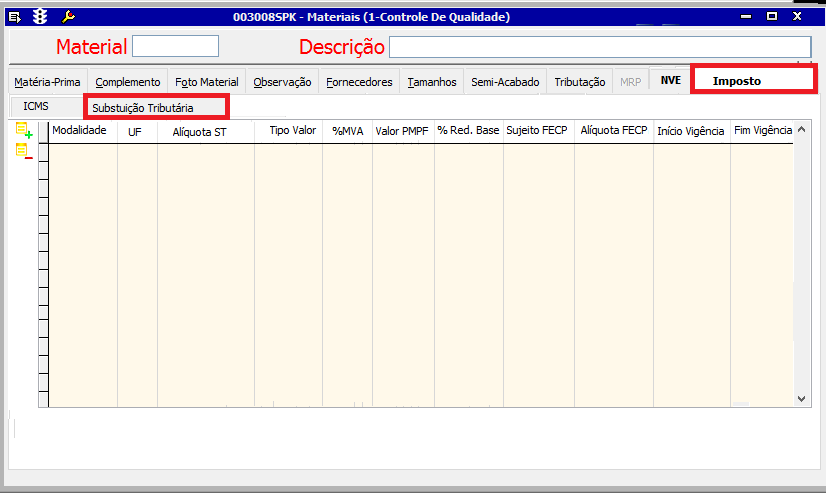
Task: Click the Modalidade column header
Action: (83, 131)
